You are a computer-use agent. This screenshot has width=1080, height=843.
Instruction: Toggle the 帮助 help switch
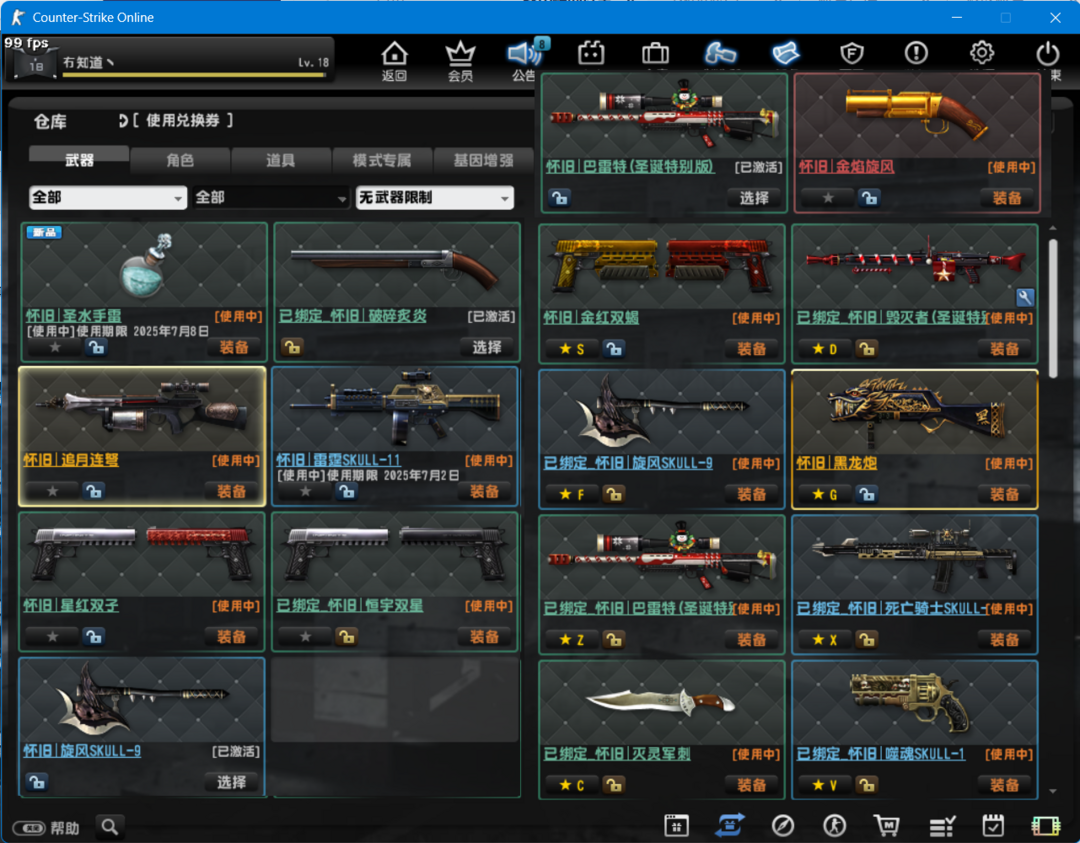click(x=29, y=827)
